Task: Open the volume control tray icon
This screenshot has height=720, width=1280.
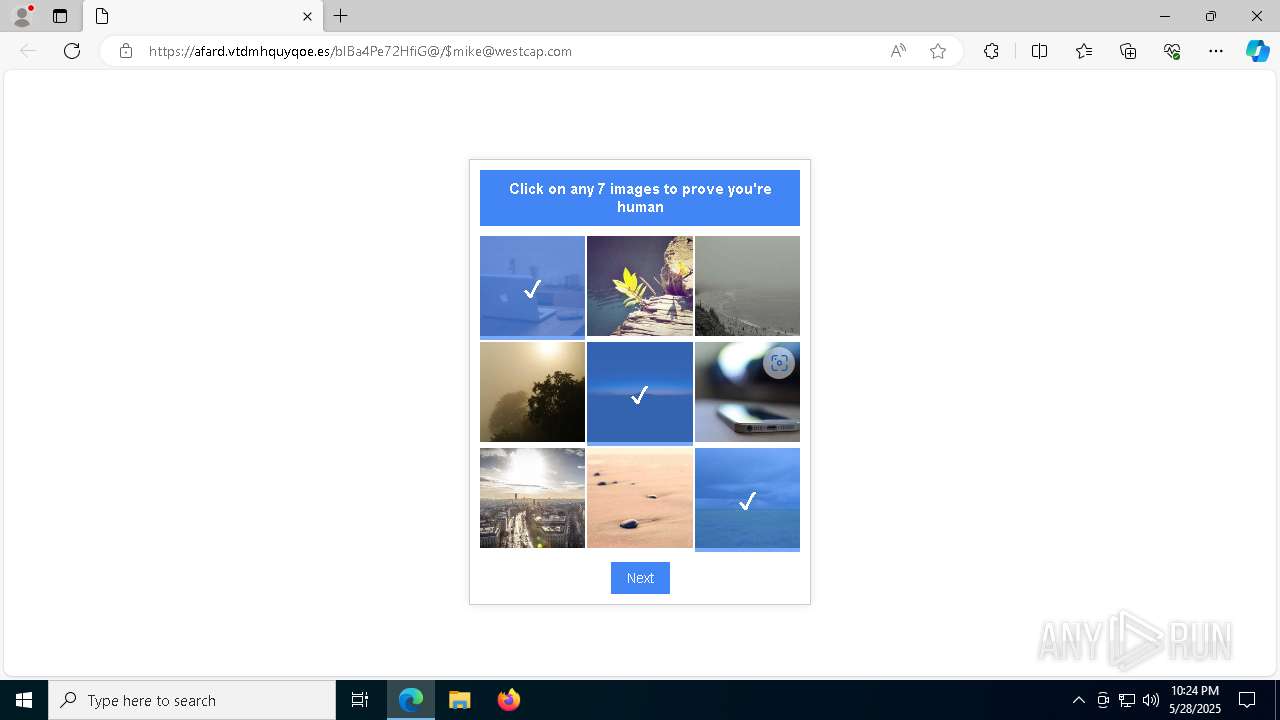Action: pyautogui.click(x=1151, y=700)
